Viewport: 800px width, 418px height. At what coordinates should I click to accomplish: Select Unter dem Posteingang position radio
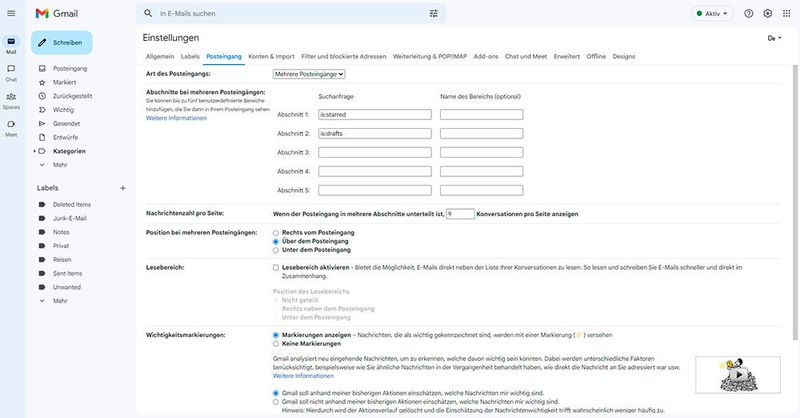(x=276, y=250)
